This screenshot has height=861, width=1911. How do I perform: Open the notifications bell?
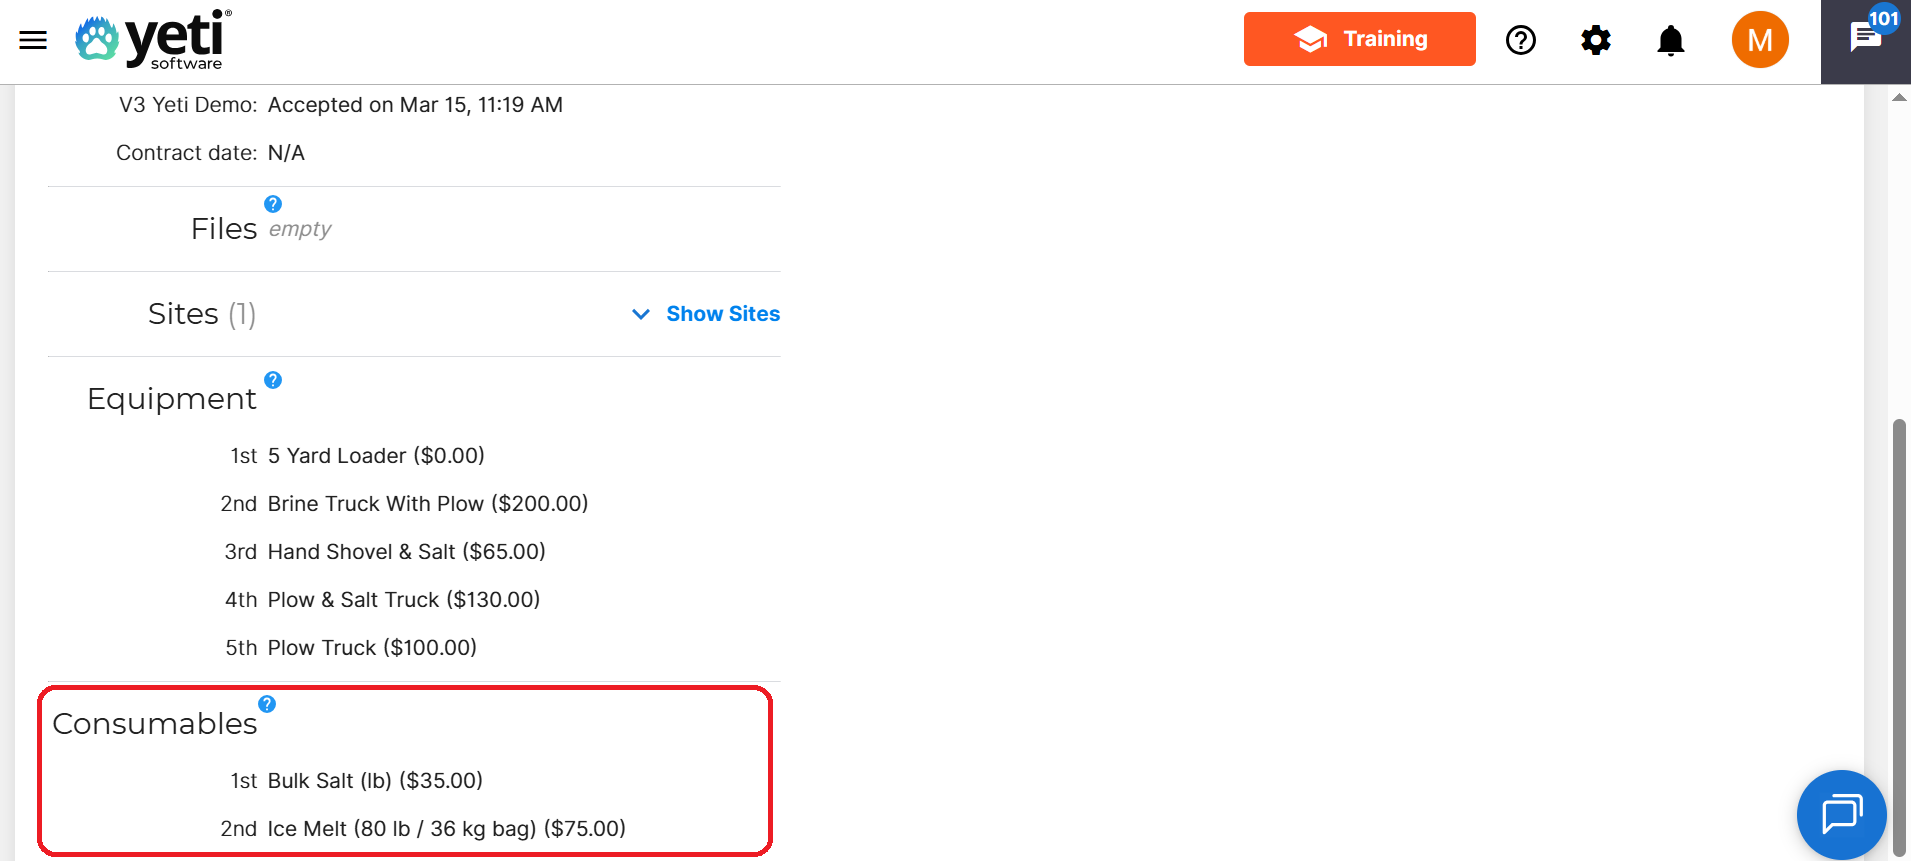(x=1670, y=41)
